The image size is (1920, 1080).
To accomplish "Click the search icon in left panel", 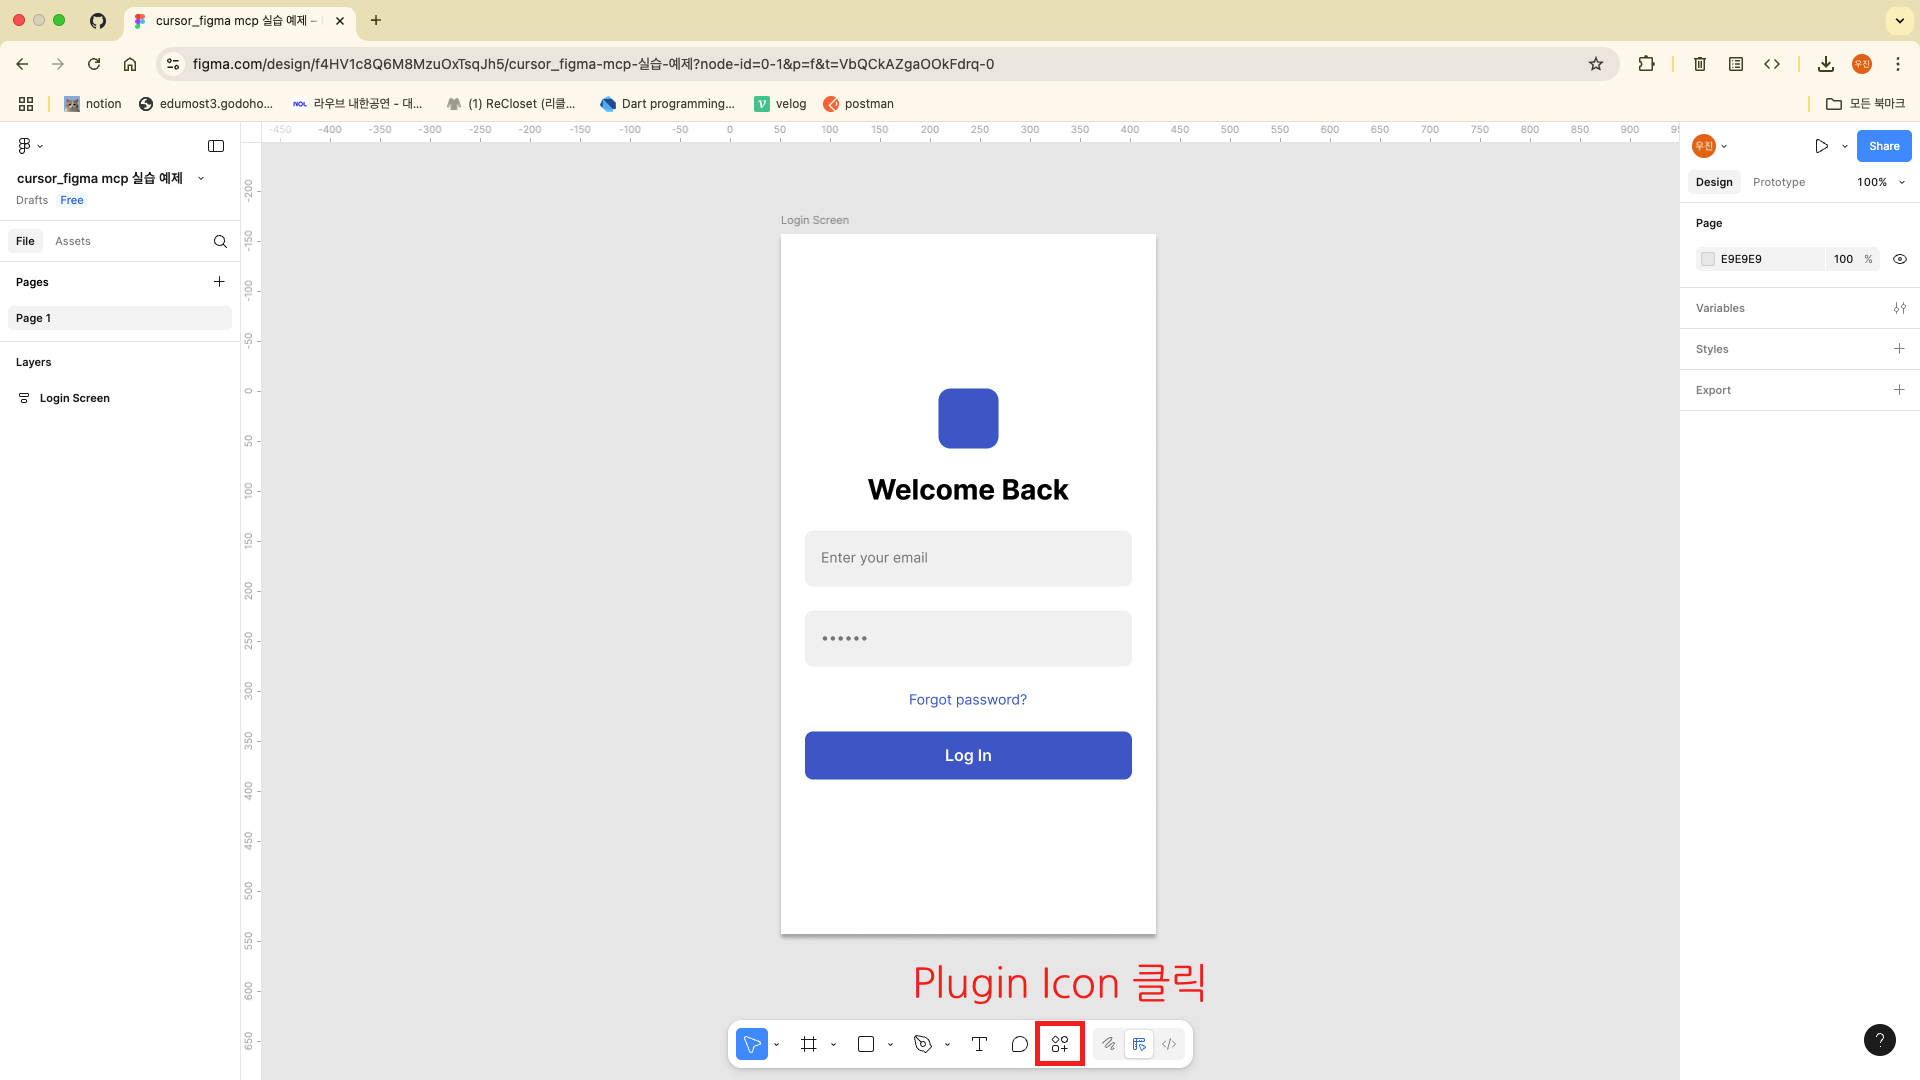I will click(220, 241).
